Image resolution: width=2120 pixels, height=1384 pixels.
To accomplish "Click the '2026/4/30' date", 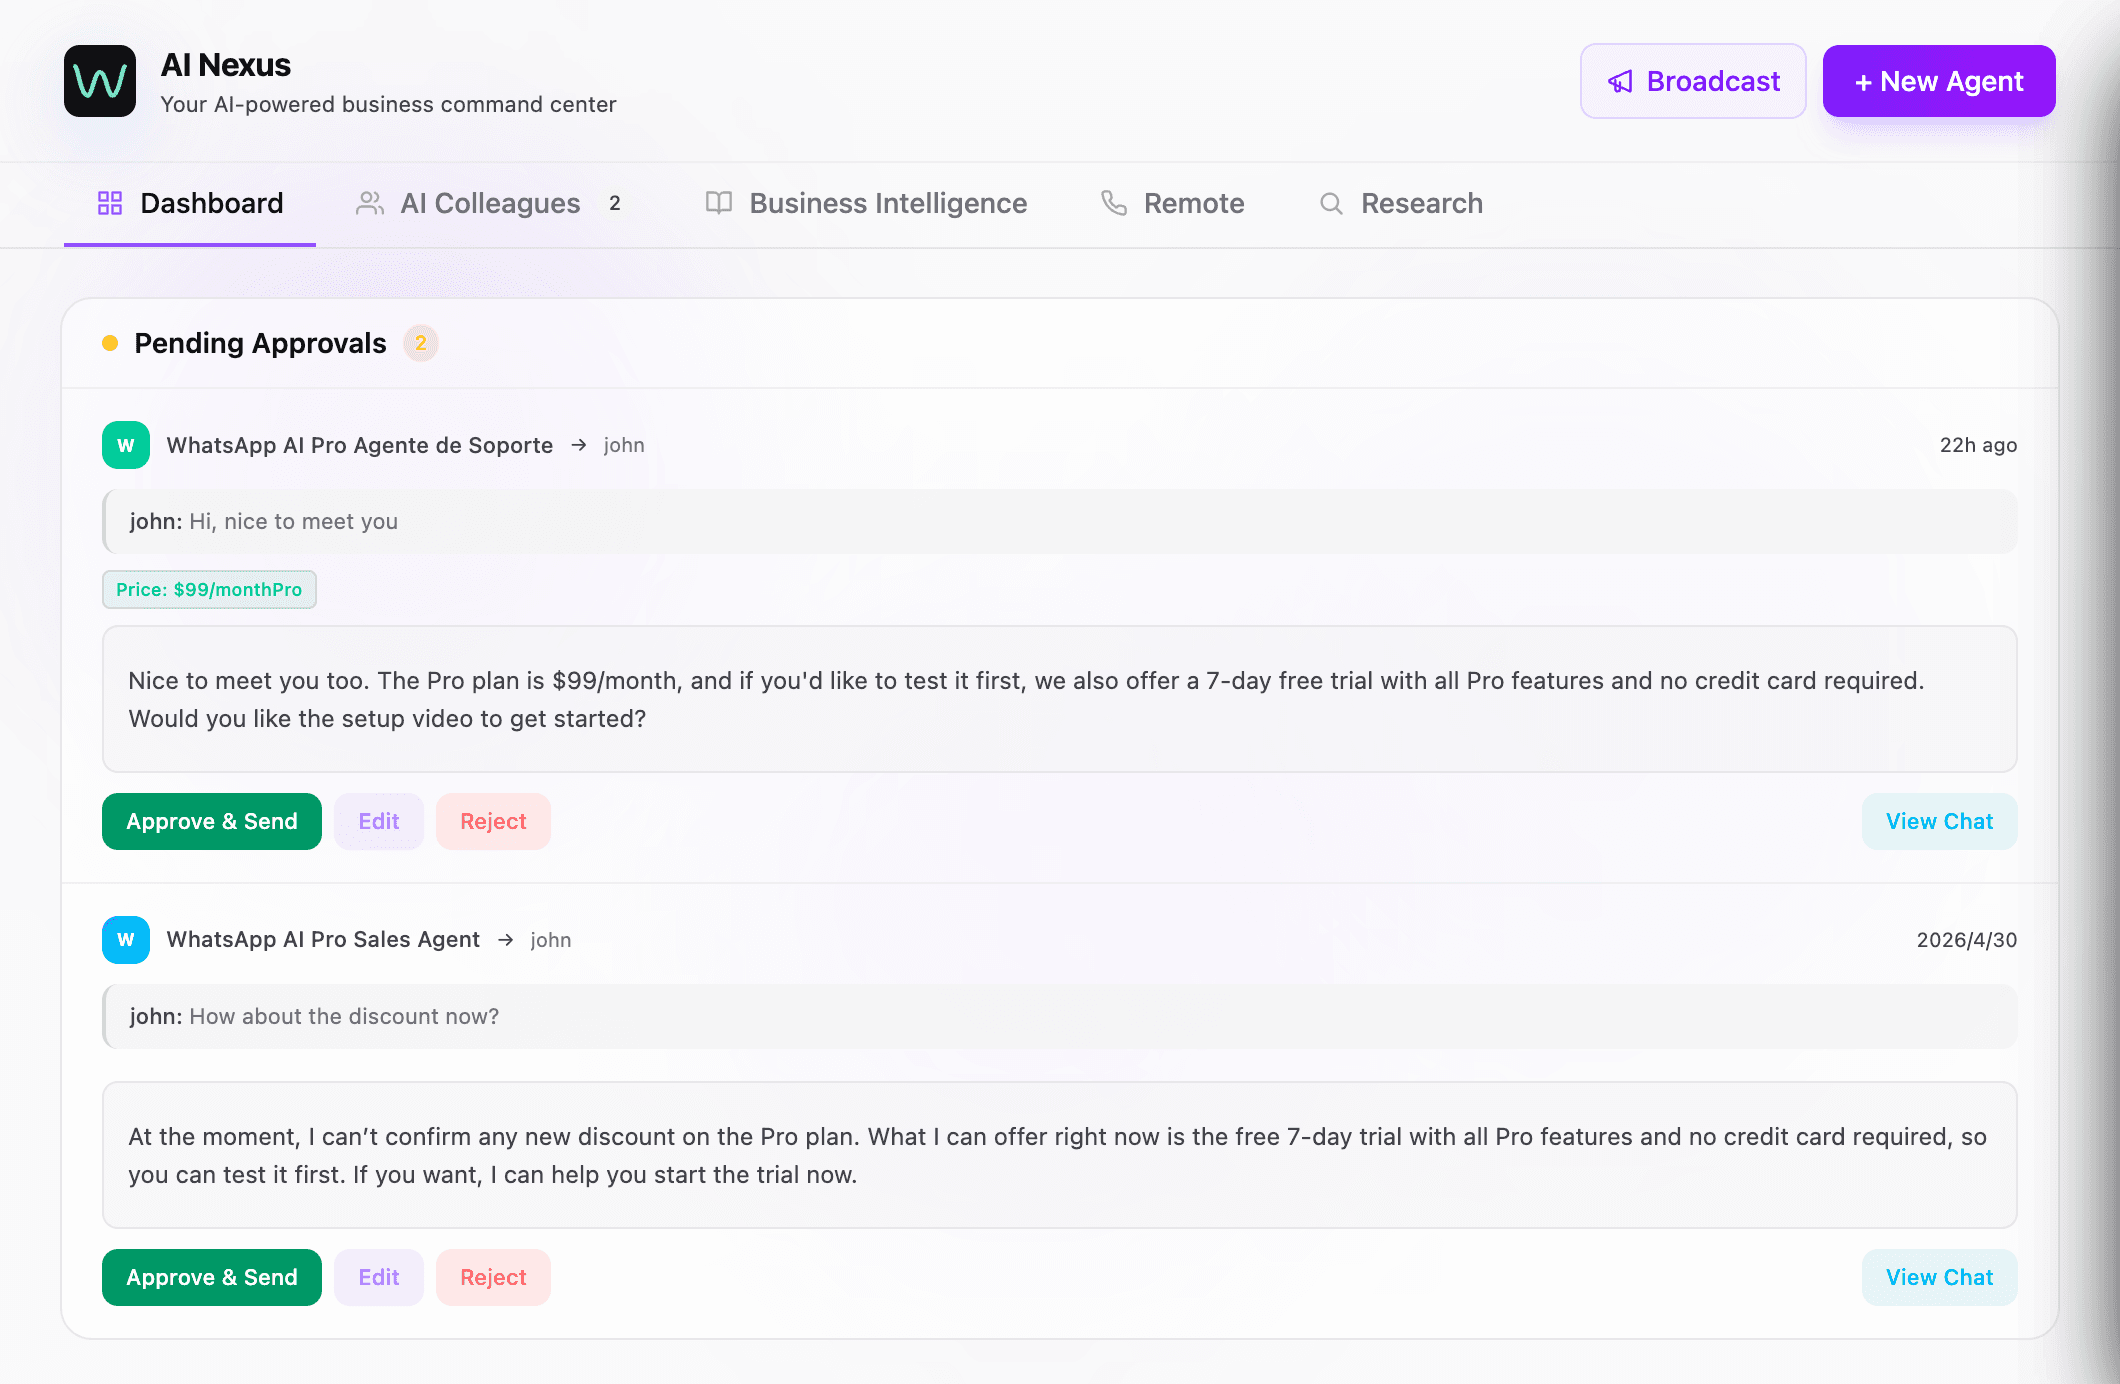I will [x=1967, y=940].
